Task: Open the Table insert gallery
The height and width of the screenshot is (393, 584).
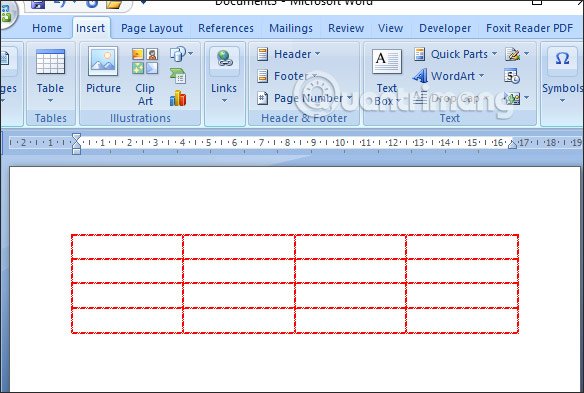Action: click(50, 76)
